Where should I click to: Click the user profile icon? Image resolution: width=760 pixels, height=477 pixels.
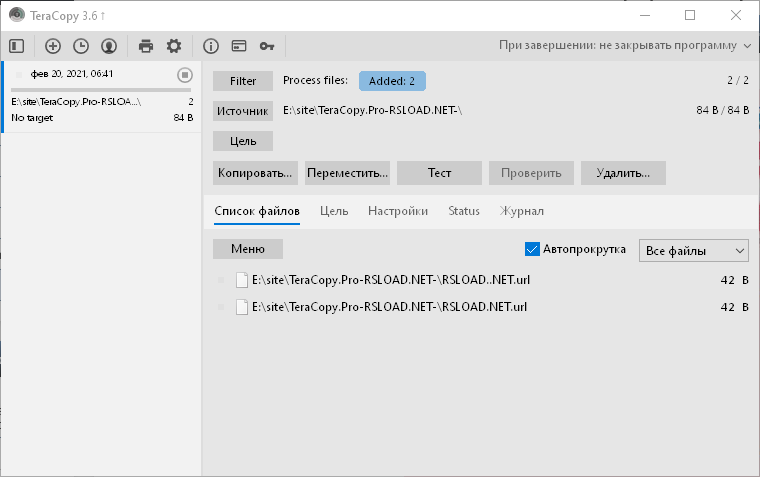click(x=109, y=46)
